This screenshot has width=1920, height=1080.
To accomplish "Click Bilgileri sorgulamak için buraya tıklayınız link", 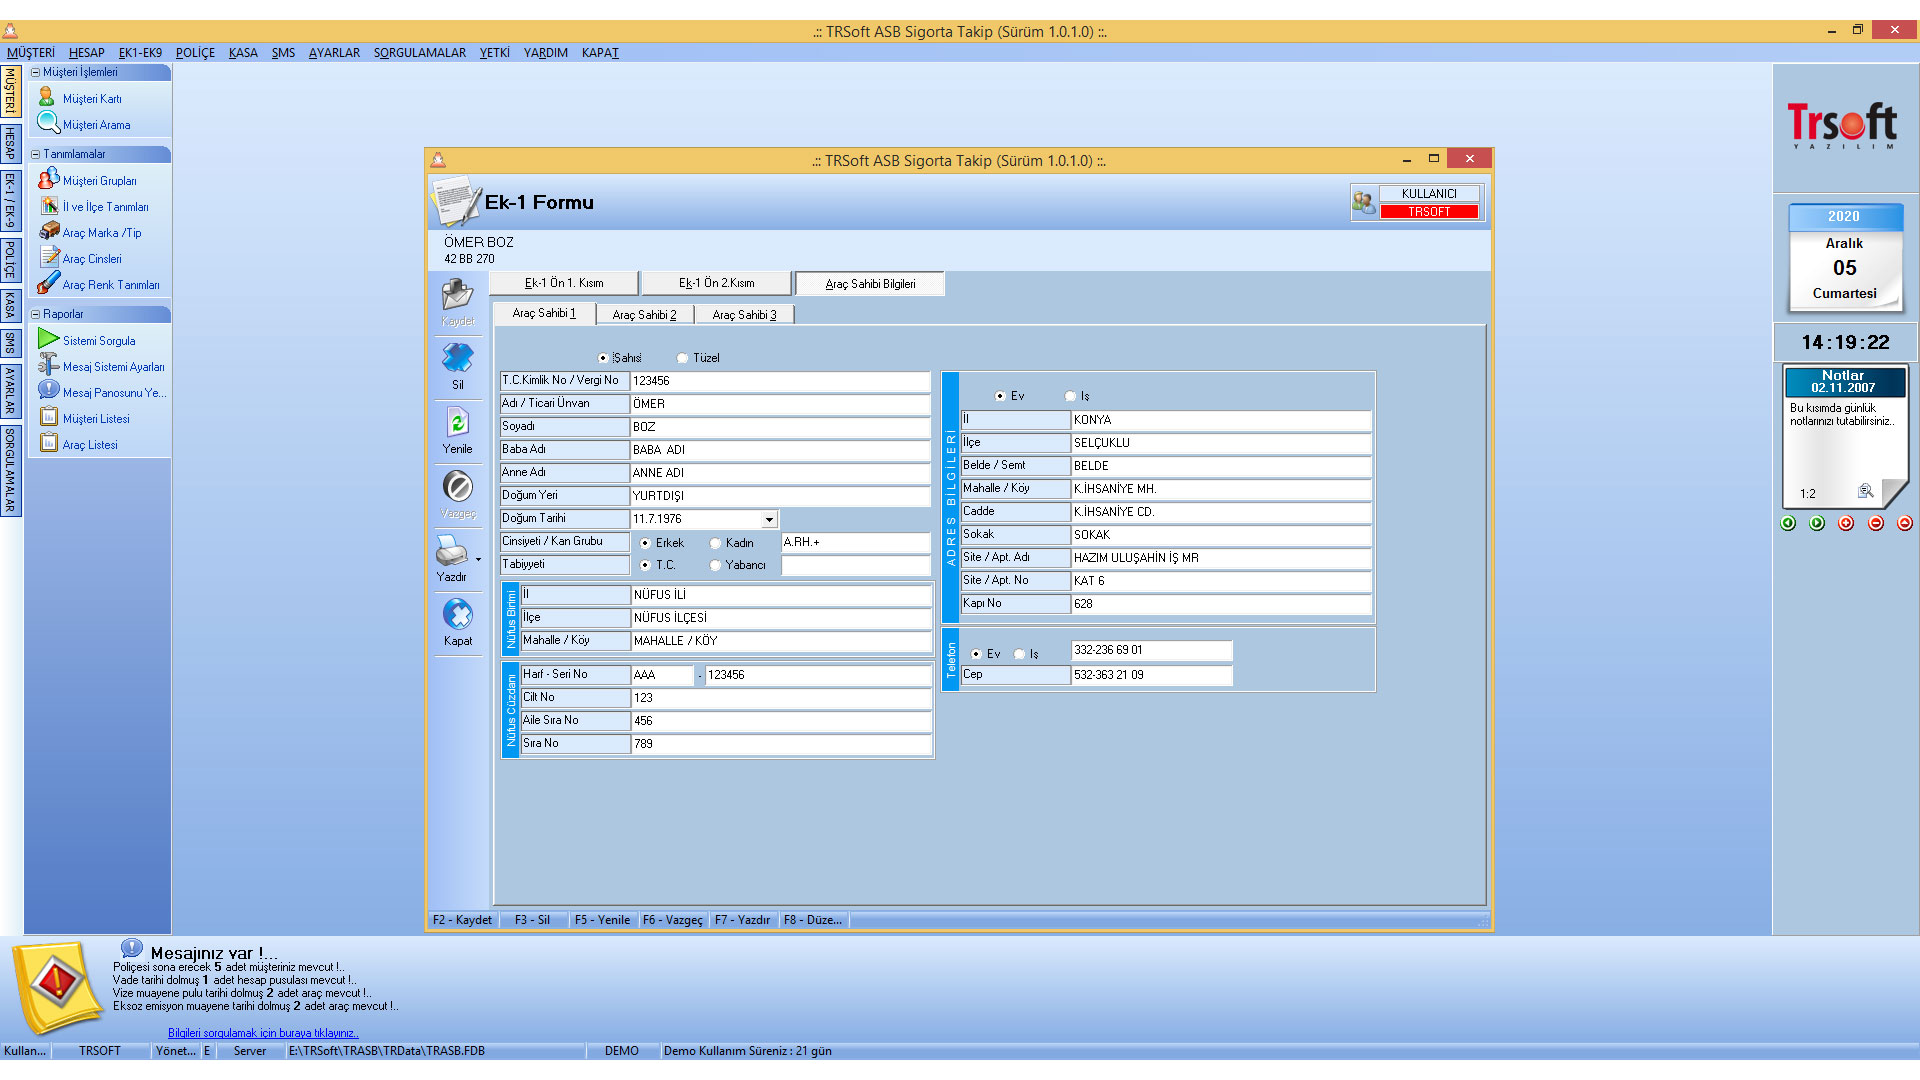I will pyautogui.click(x=263, y=1033).
